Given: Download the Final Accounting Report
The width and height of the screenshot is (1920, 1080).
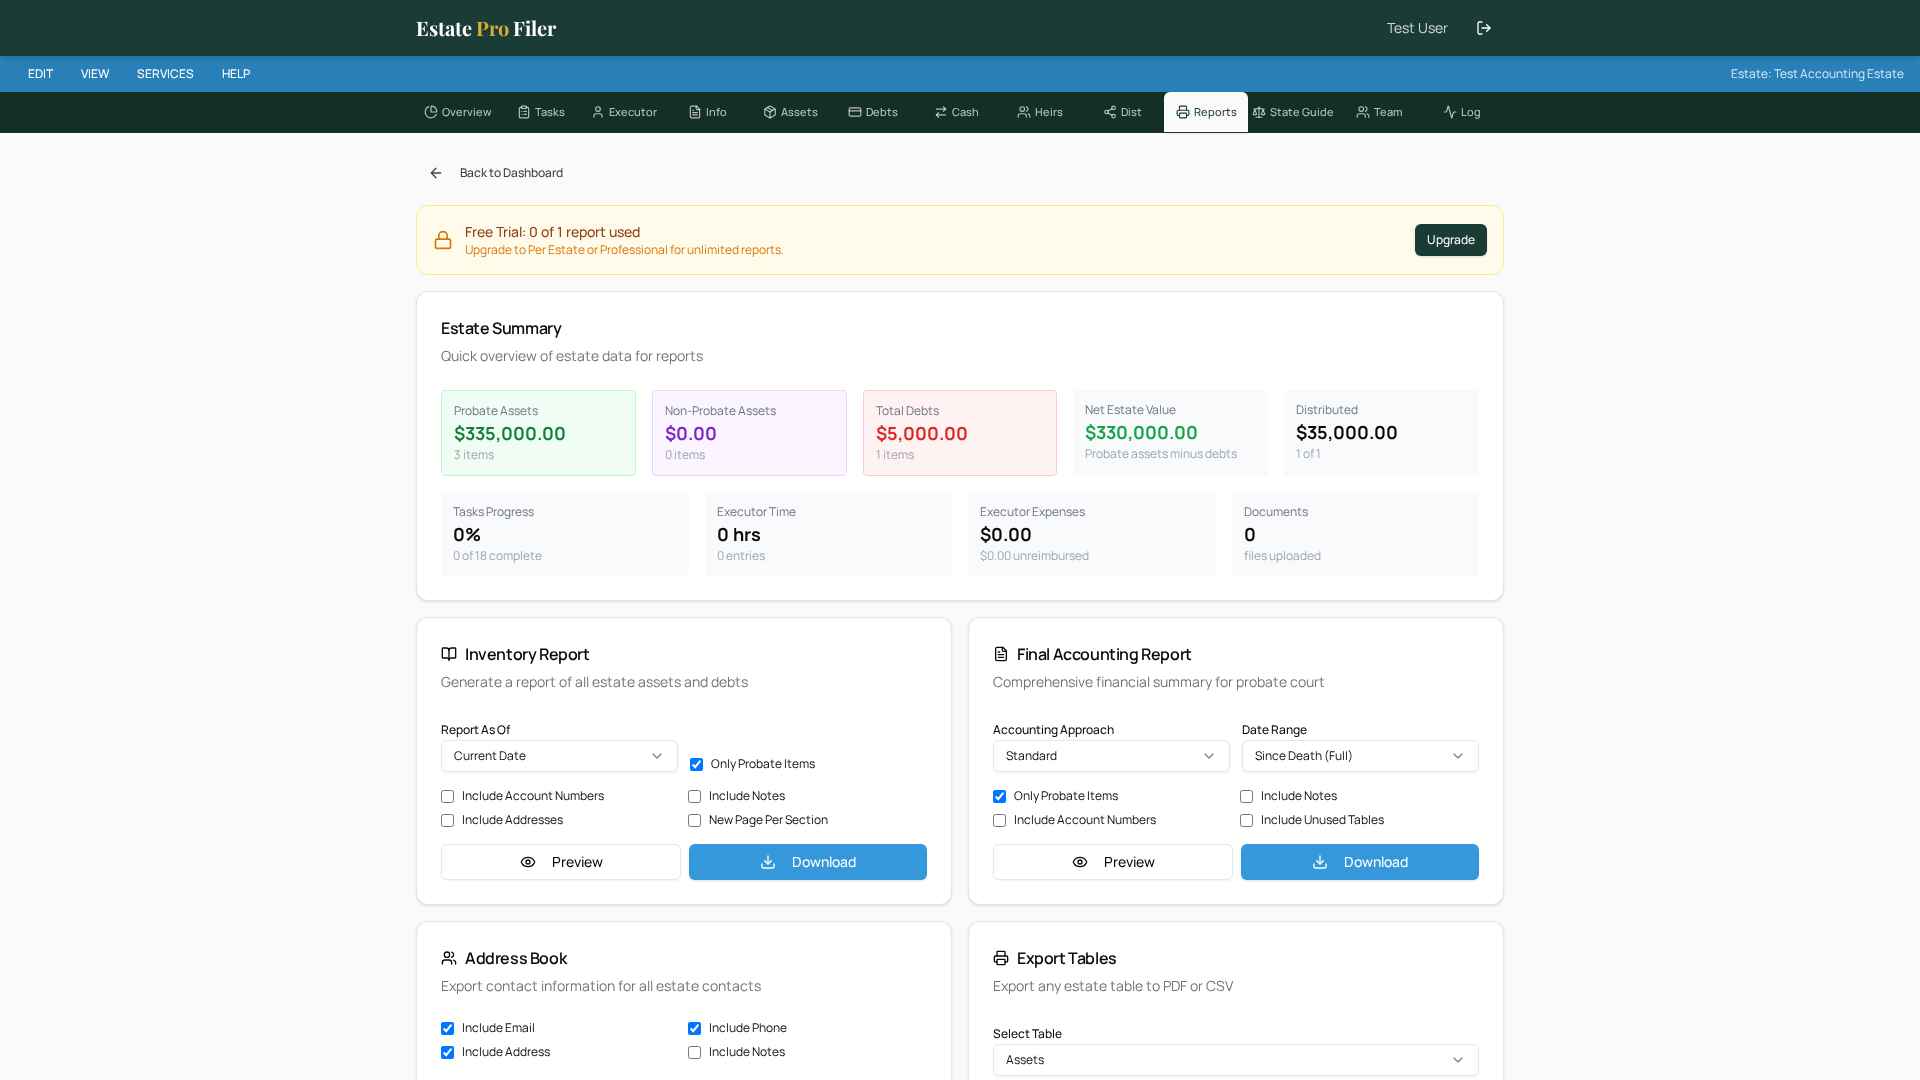Looking at the screenshot, I should pyautogui.click(x=1360, y=862).
